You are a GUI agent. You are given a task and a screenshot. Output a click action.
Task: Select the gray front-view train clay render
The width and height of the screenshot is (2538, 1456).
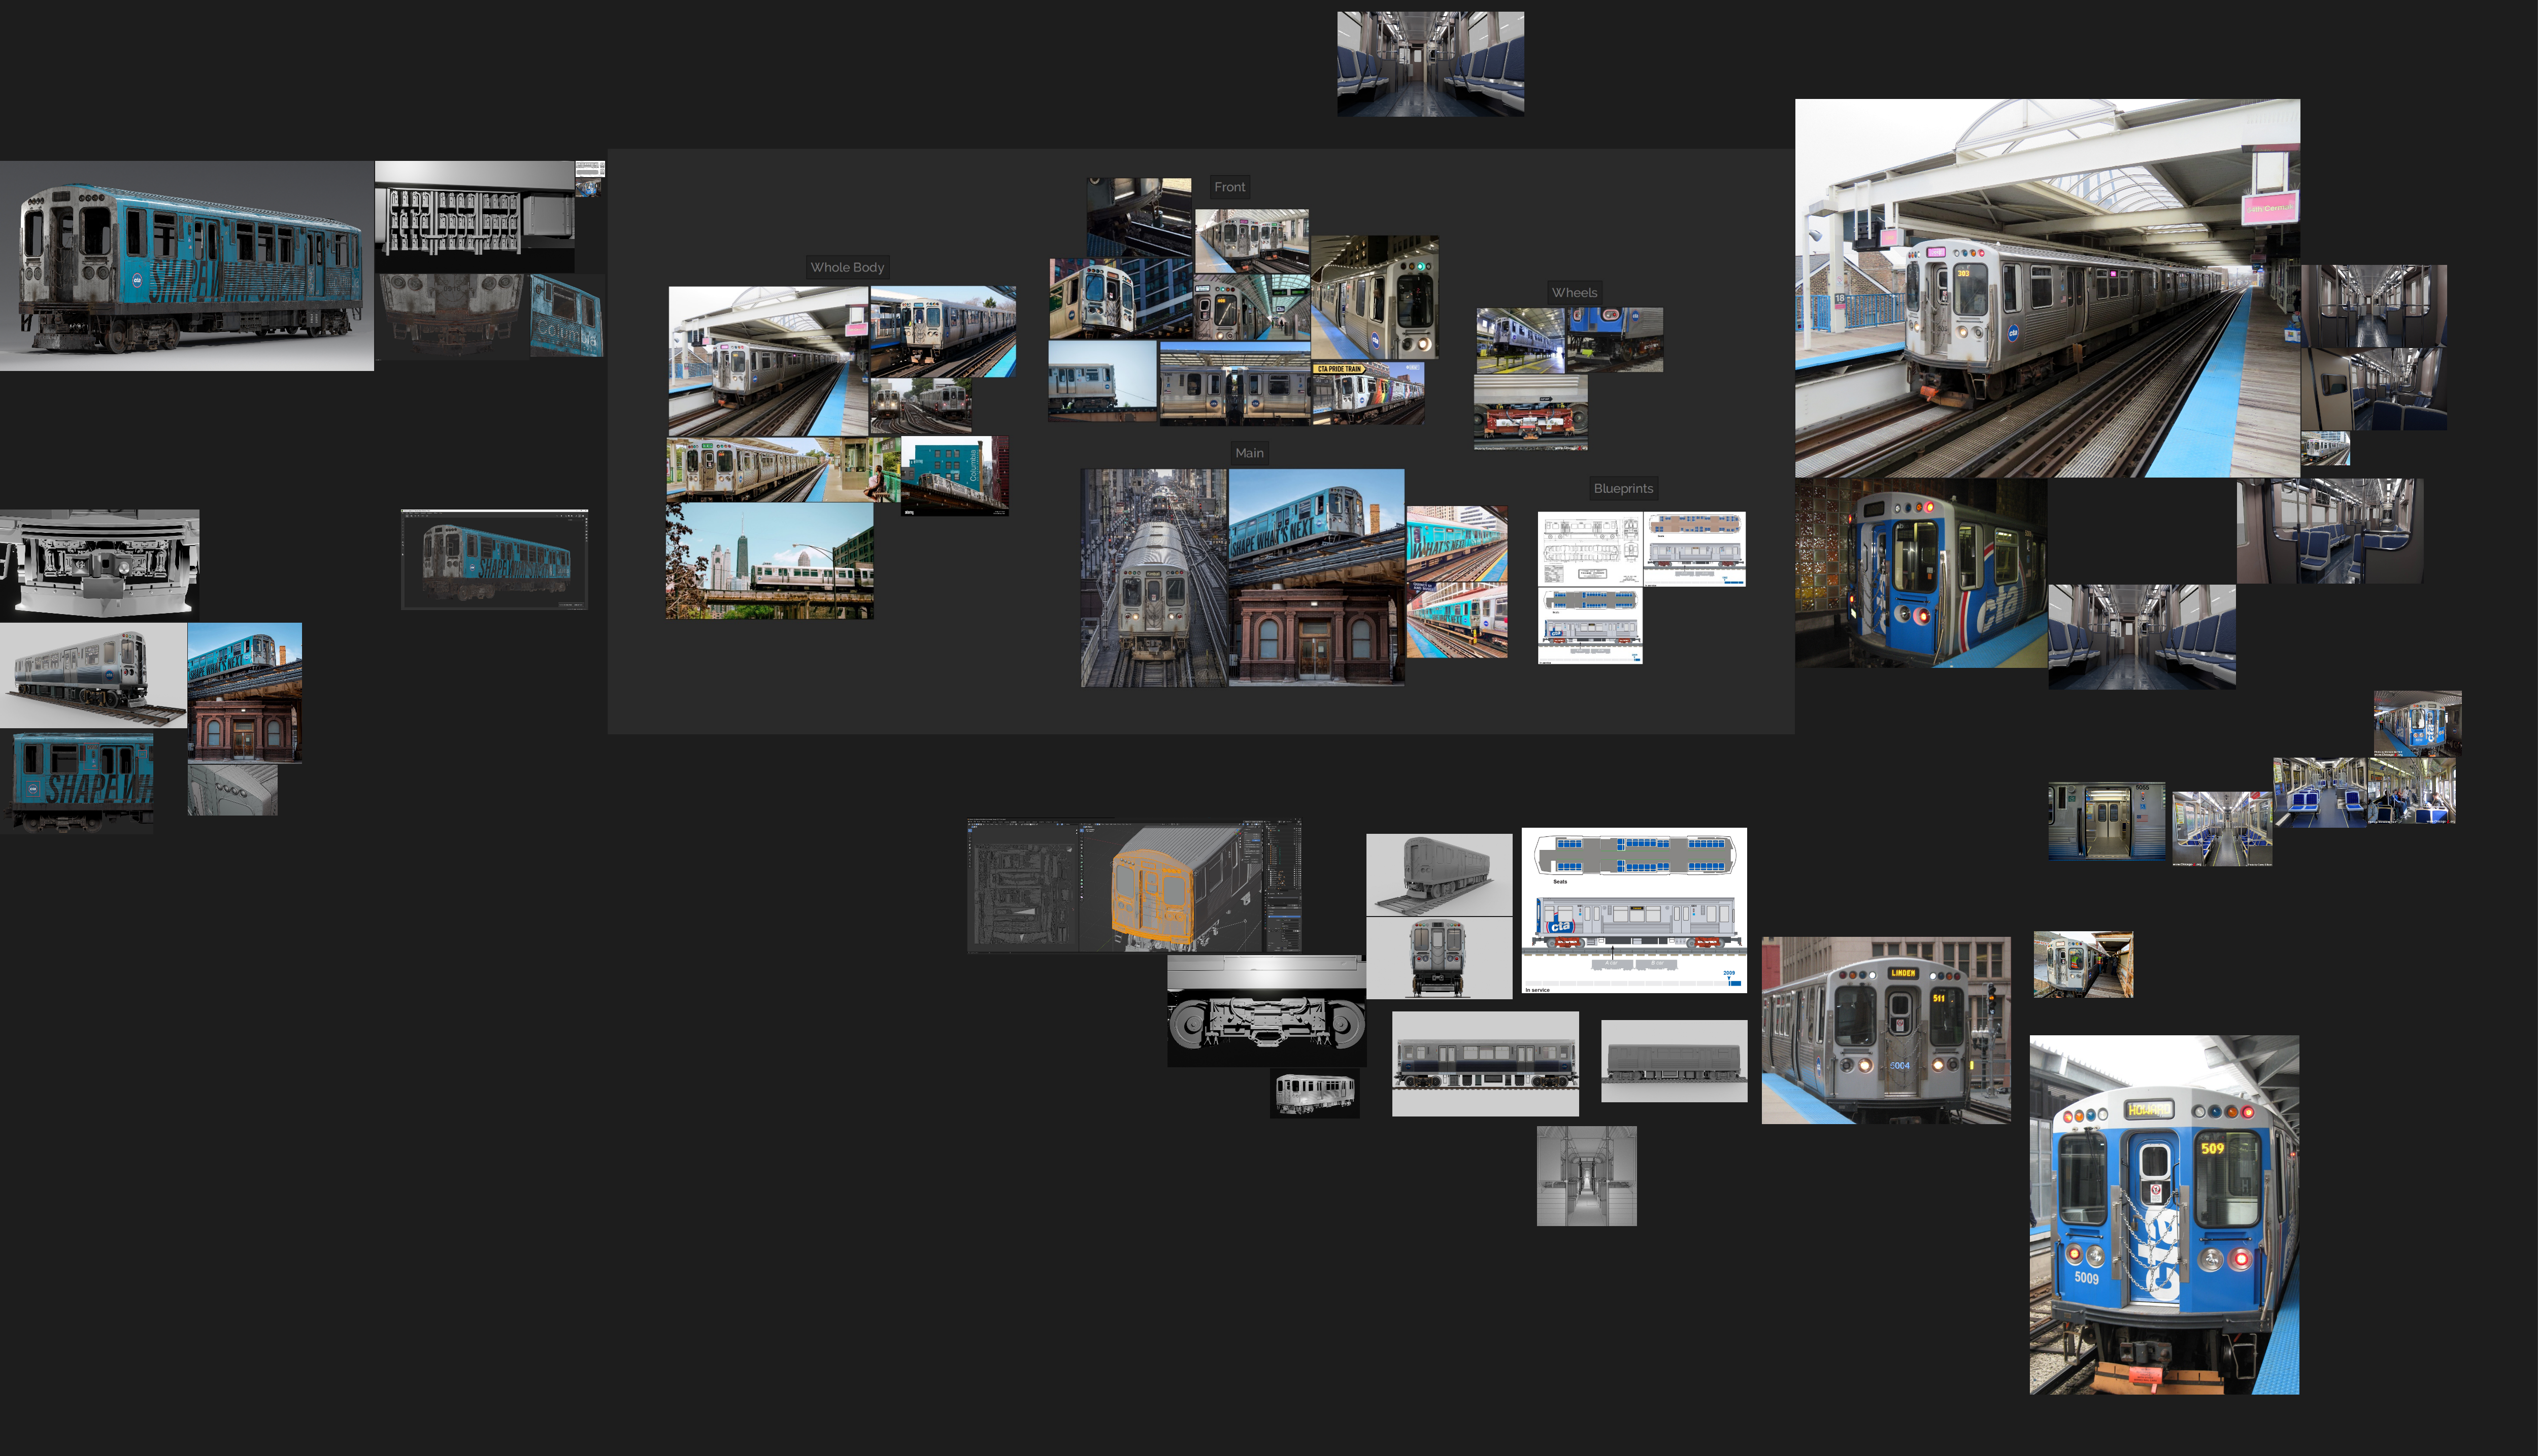click(x=1438, y=958)
